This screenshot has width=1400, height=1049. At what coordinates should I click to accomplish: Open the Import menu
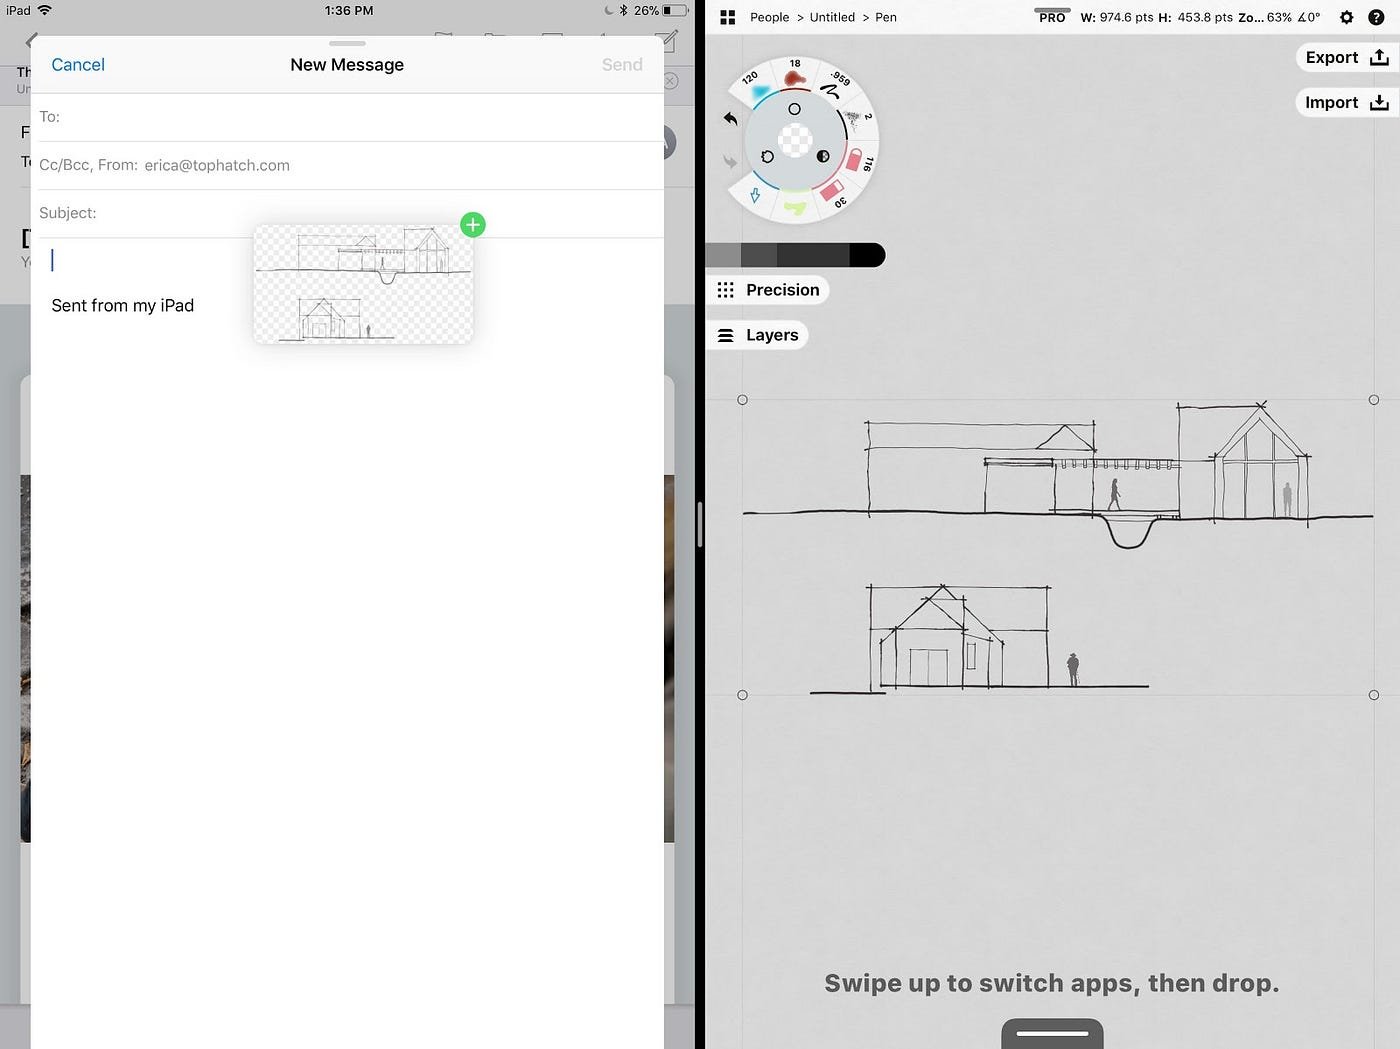(1346, 102)
